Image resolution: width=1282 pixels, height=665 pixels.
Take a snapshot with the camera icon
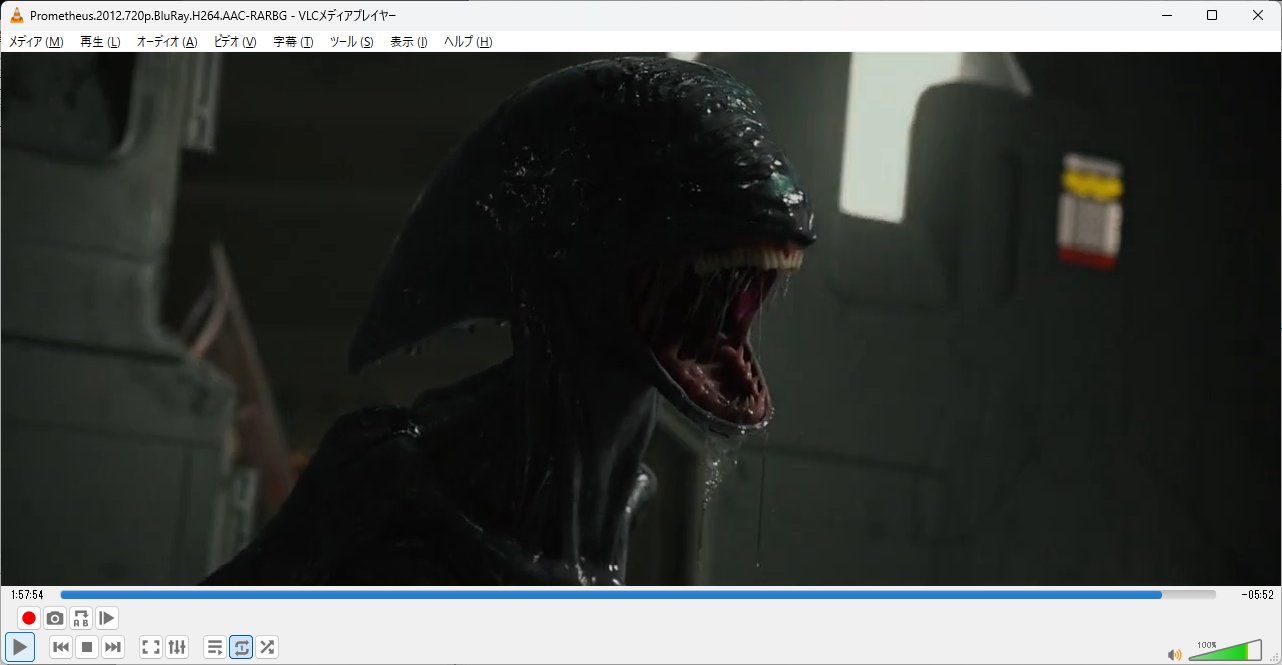tap(55, 618)
